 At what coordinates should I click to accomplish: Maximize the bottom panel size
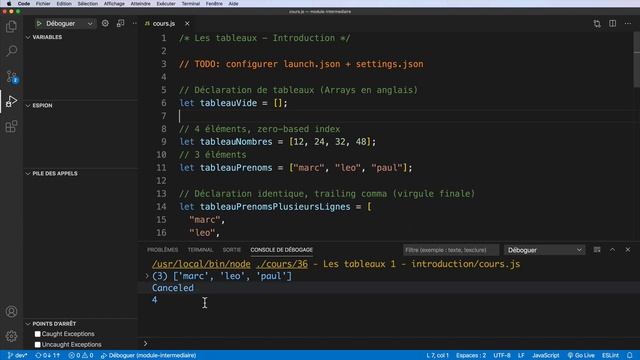[x=613, y=250]
